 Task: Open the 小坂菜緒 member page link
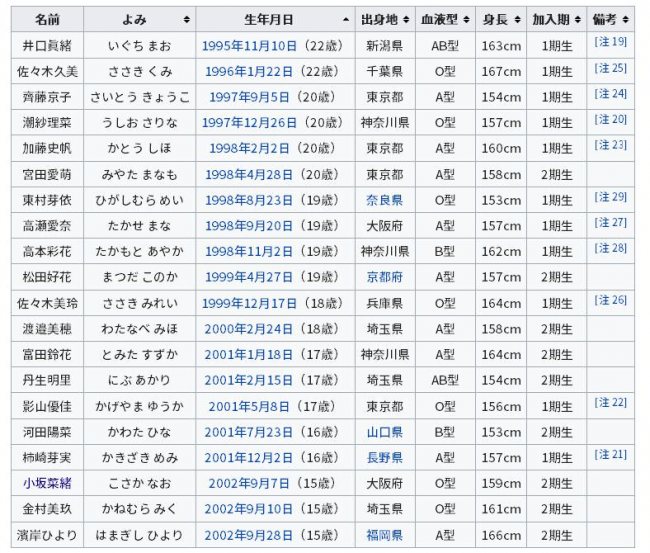click(x=47, y=483)
